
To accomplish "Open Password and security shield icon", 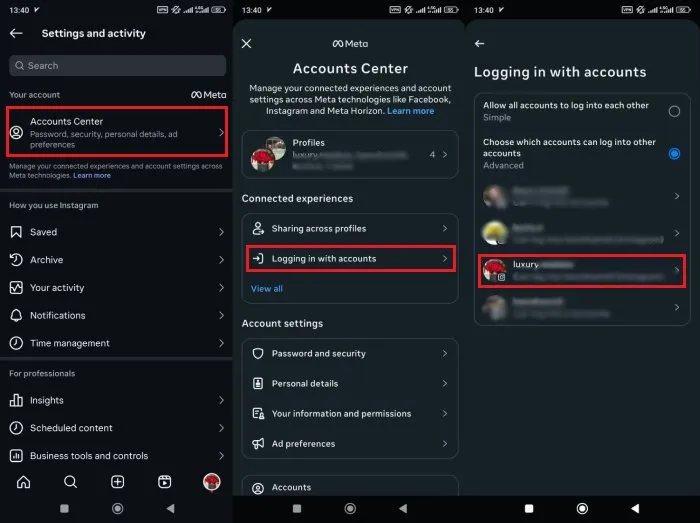I will [258, 353].
